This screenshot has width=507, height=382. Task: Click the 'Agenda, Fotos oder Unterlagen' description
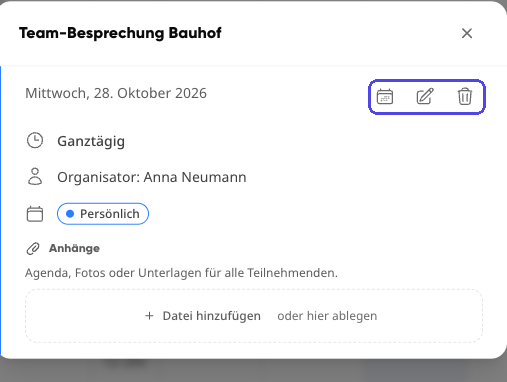pos(181,273)
